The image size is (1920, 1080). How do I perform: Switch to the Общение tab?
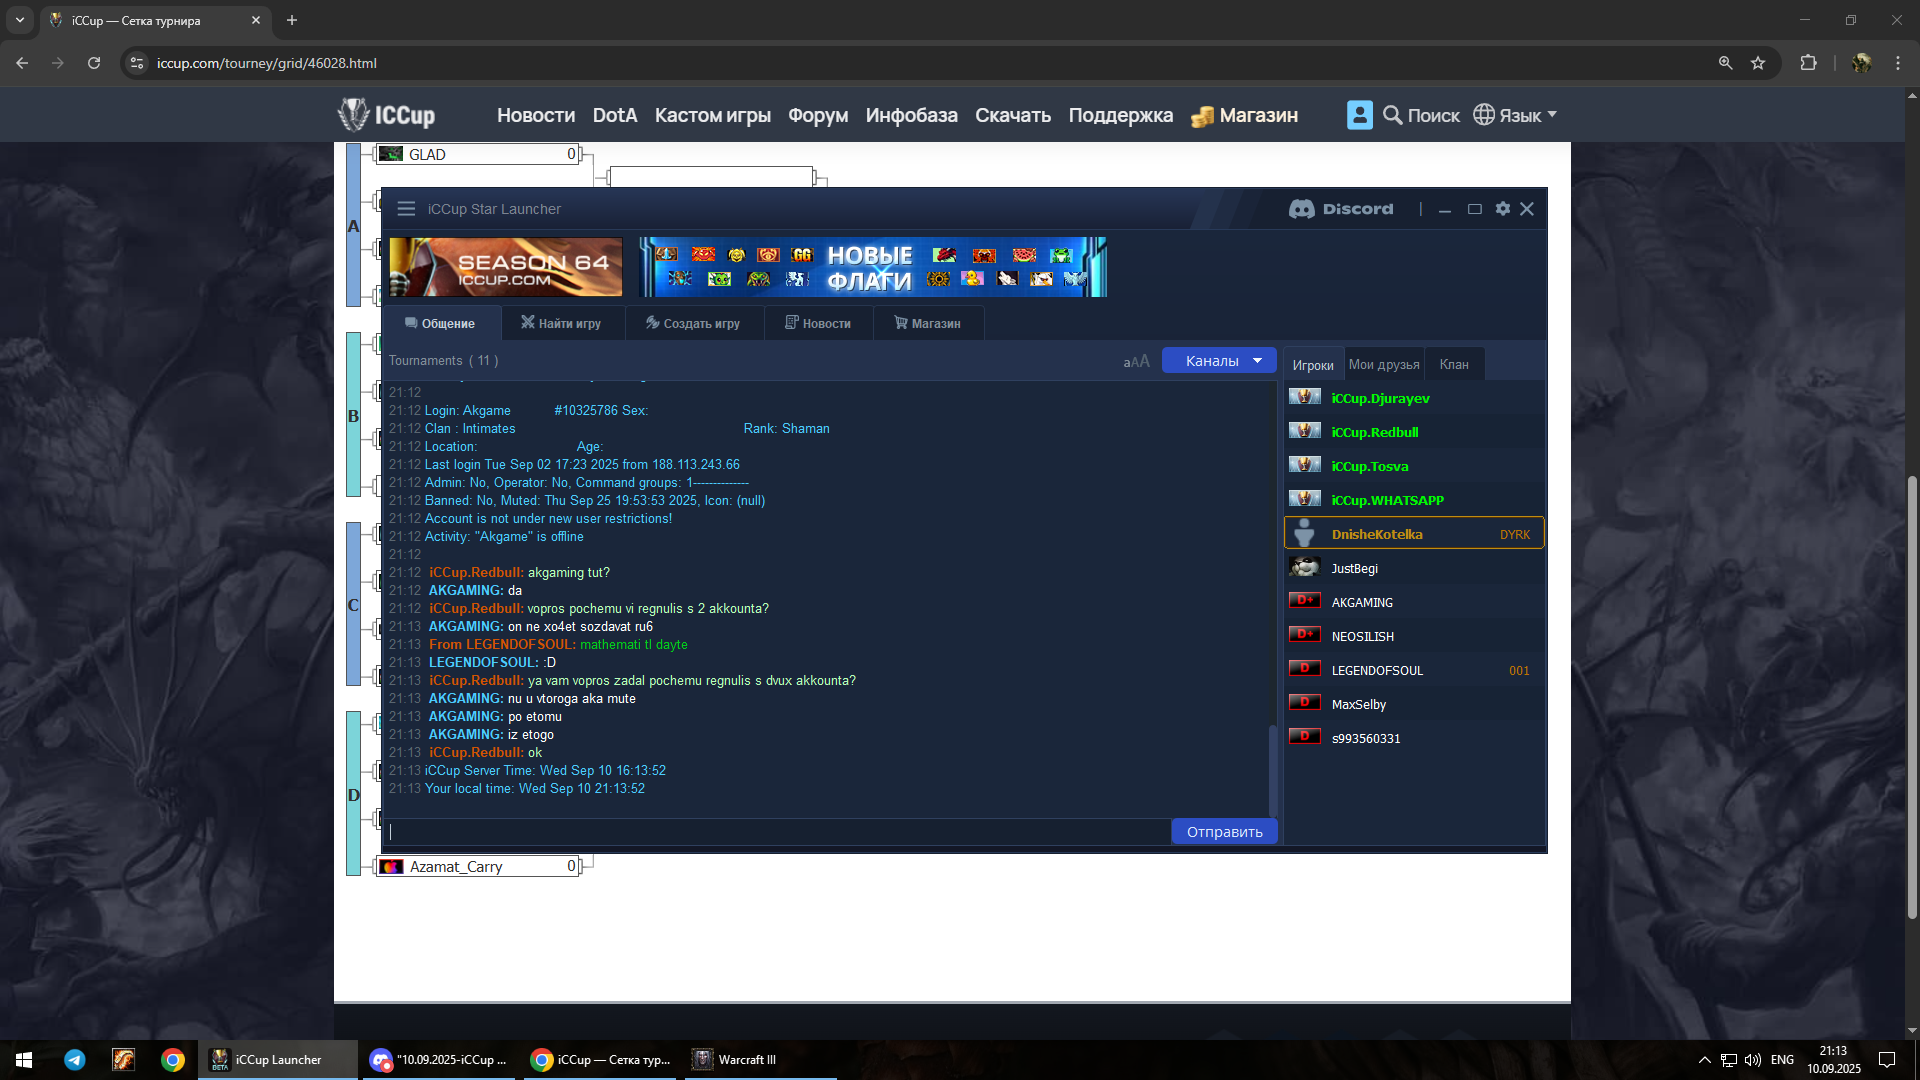(x=440, y=323)
